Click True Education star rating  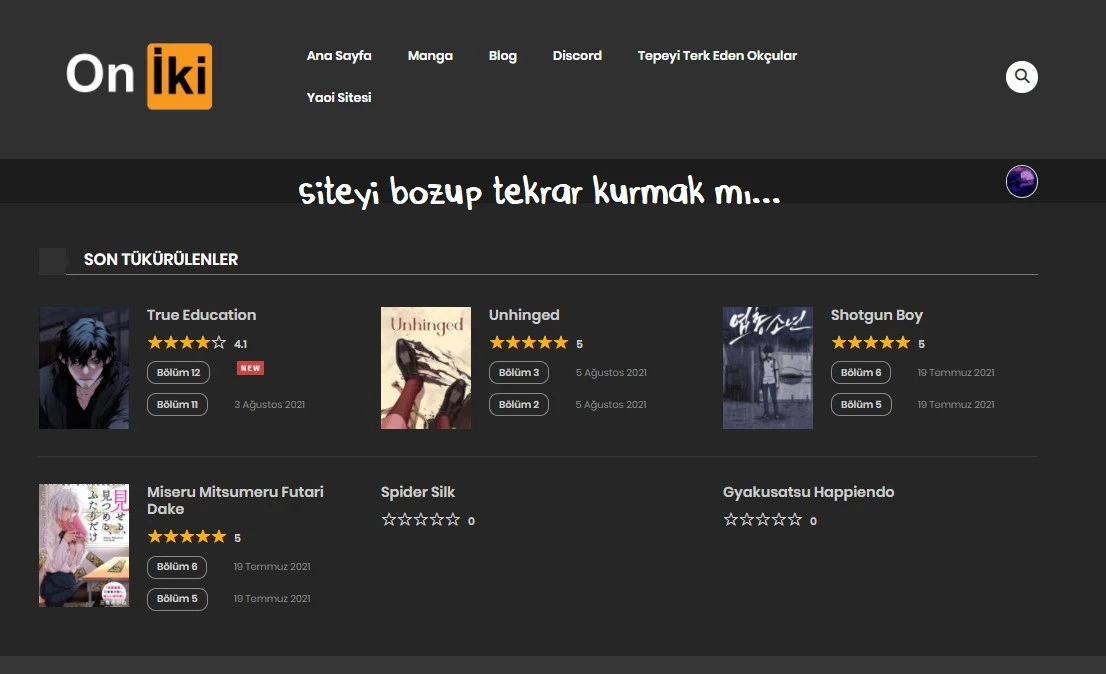(187, 343)
